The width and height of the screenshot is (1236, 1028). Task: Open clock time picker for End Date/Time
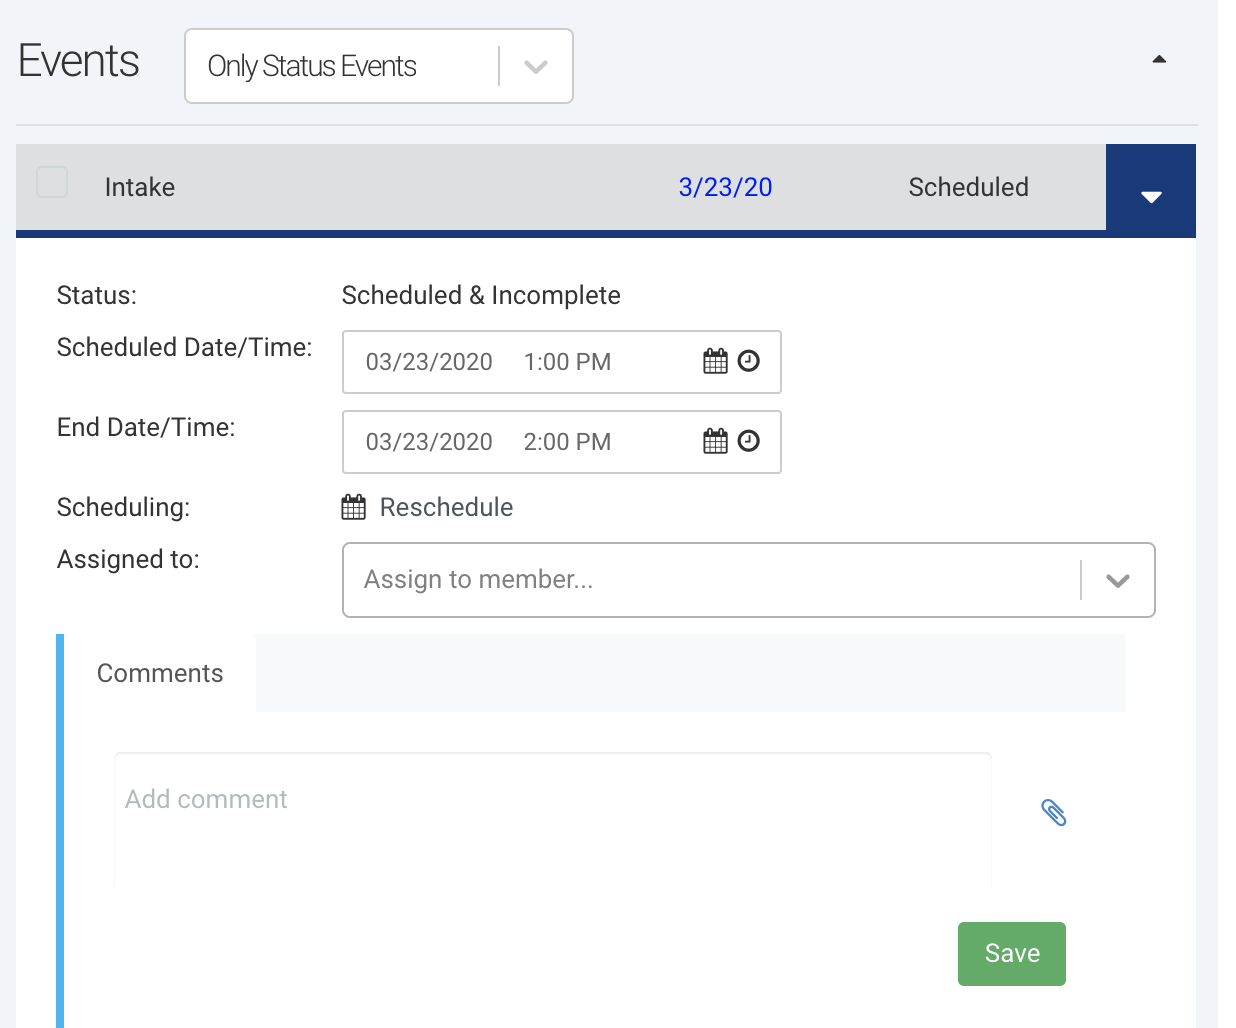click(x=749, y=441)
